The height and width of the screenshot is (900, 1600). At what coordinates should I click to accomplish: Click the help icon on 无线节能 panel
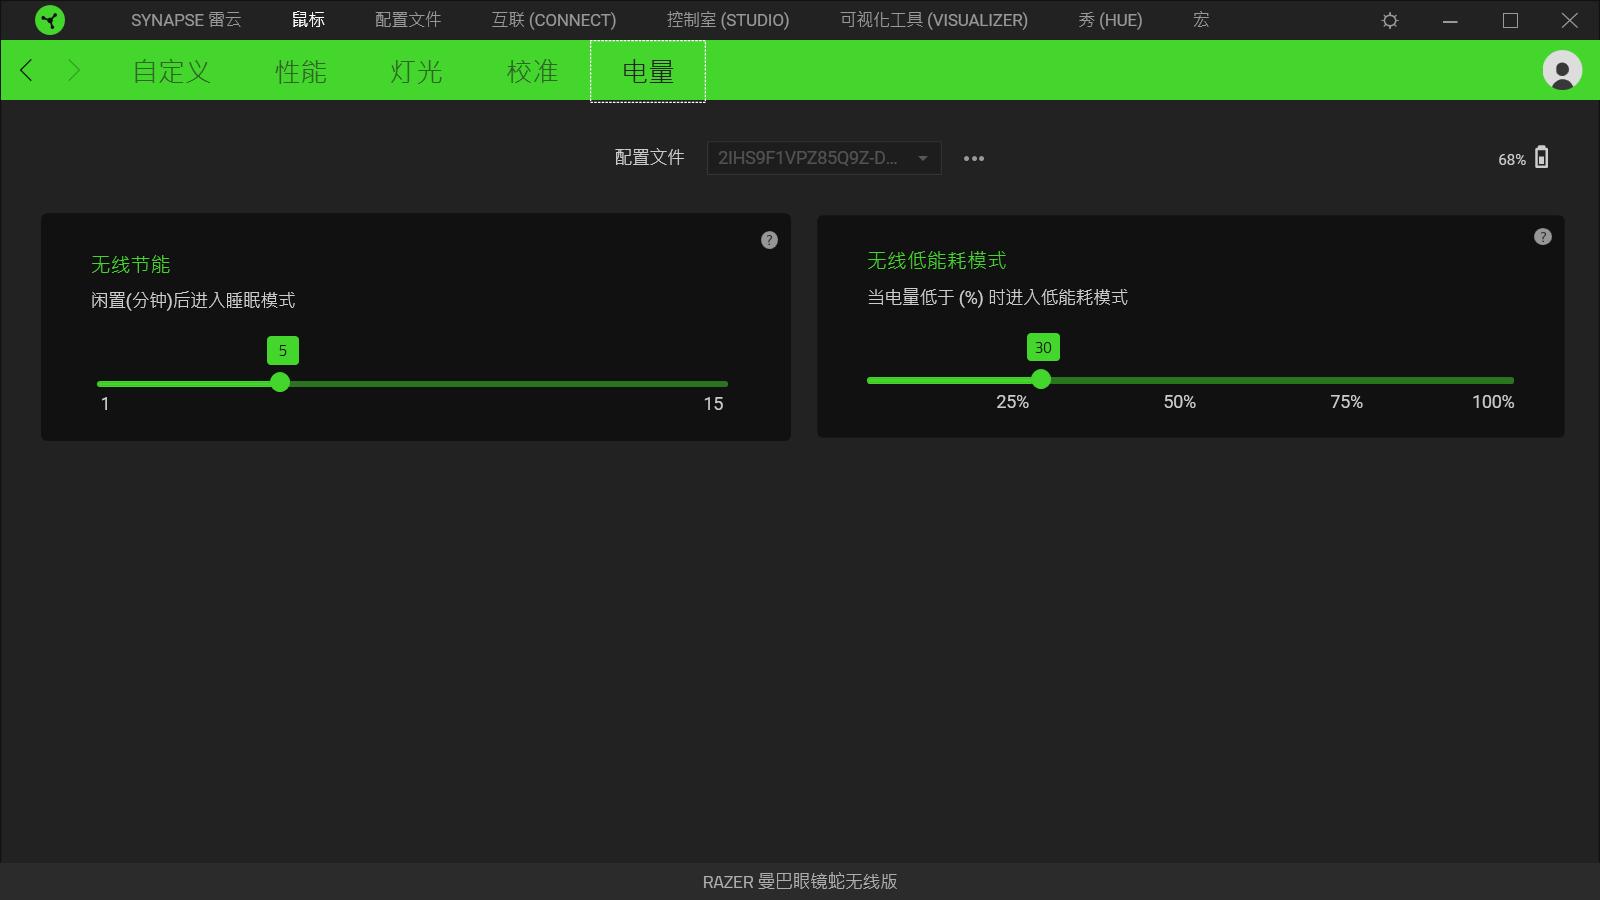click(769, 240)
